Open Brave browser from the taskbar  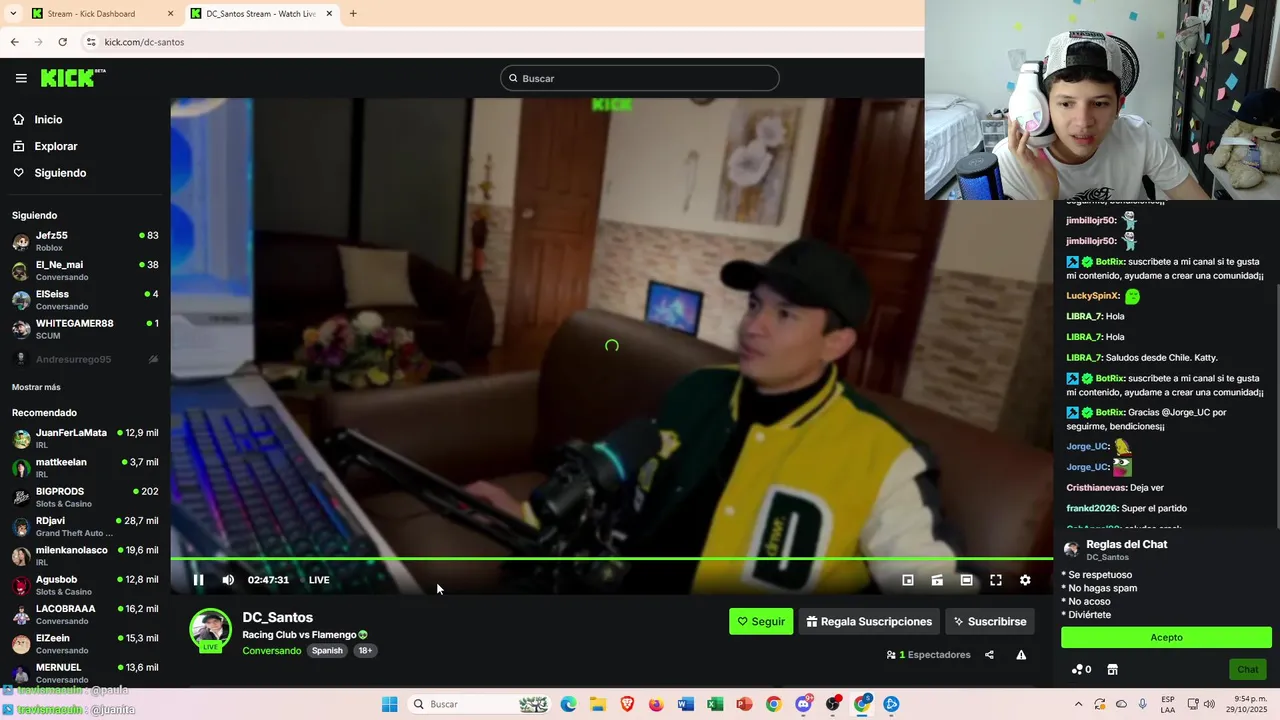(x=627, y=704)
